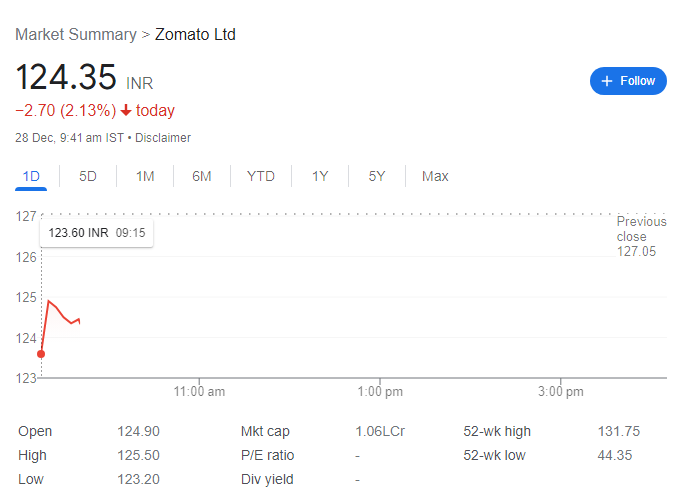Image resolution: width=693 pixels, height=494 pixels.
Task: Select the YTD chart tab
Action: pyautogui.click(x=261, y=176)
